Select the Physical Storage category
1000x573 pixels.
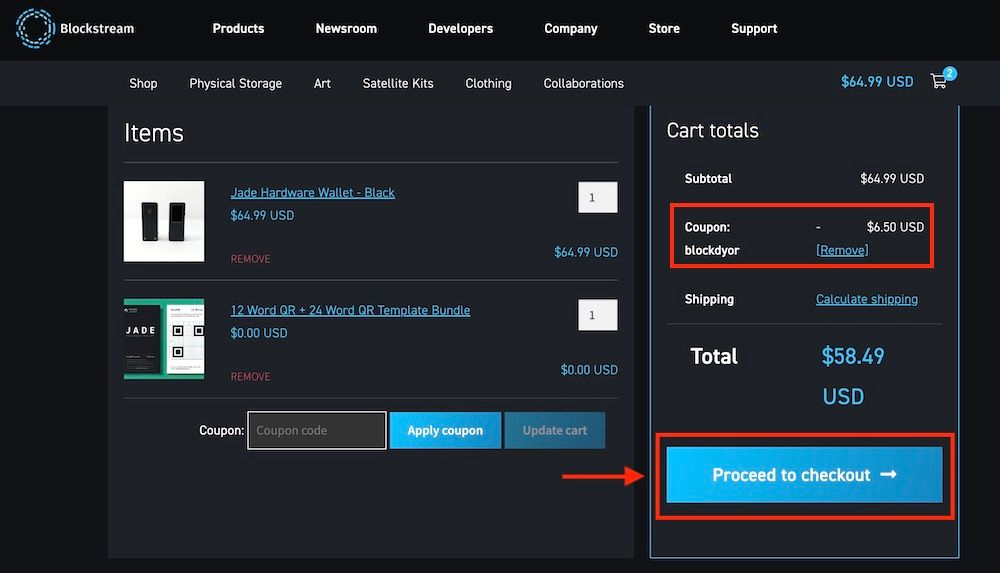pyautogui.click(x=235, y=84)
